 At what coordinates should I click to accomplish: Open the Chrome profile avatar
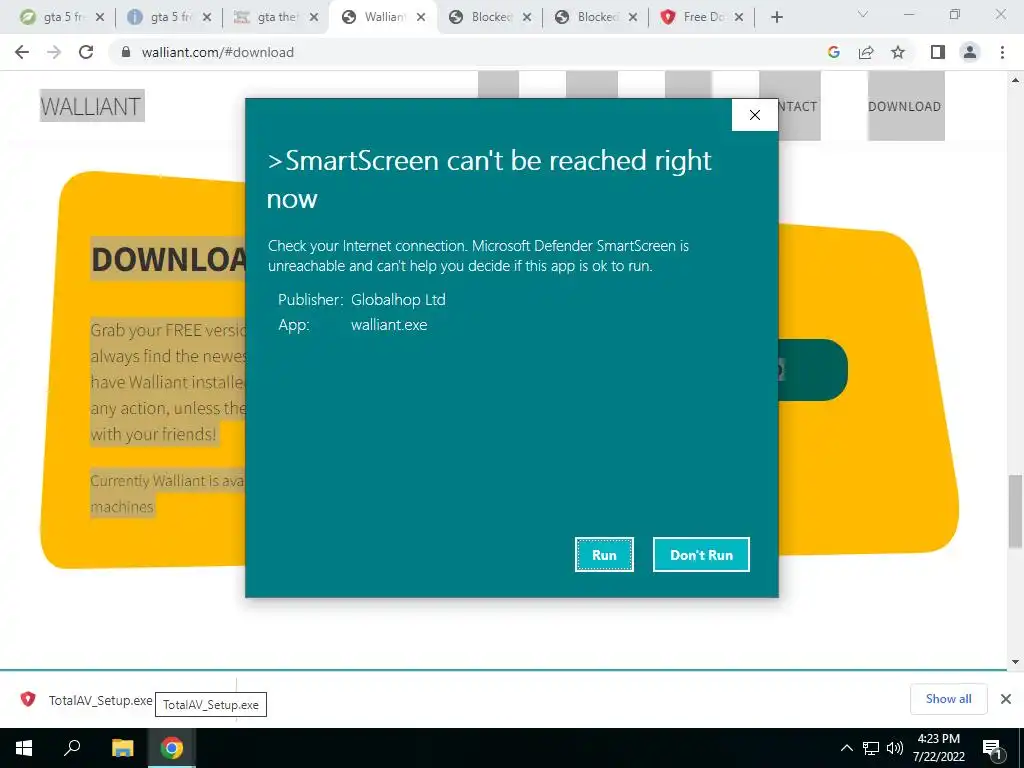970,52
